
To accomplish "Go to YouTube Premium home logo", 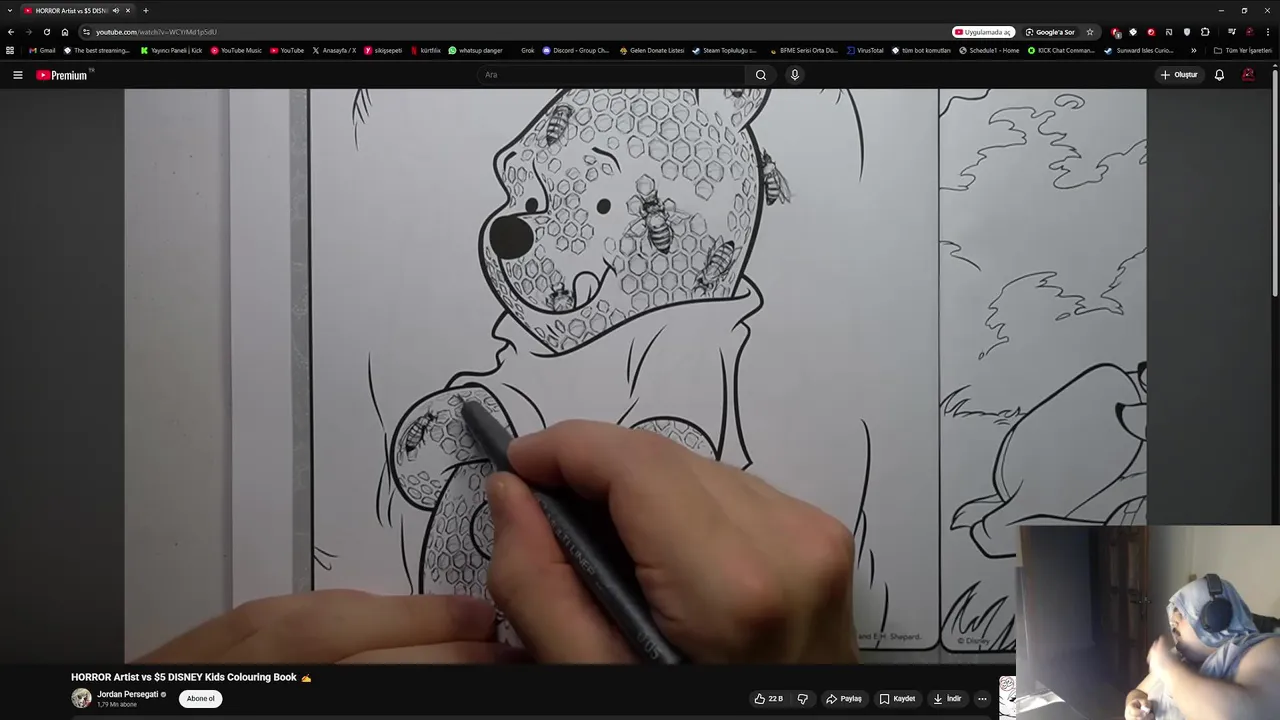I will (x=62, y=75).
